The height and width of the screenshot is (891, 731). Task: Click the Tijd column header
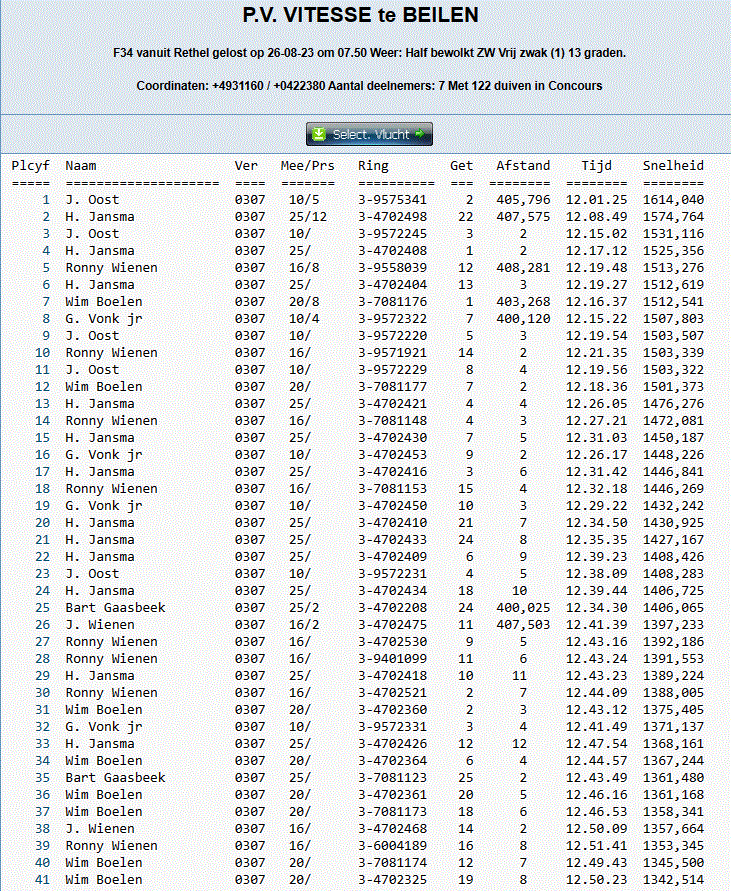pyautogui.click(x=597, y=166)
